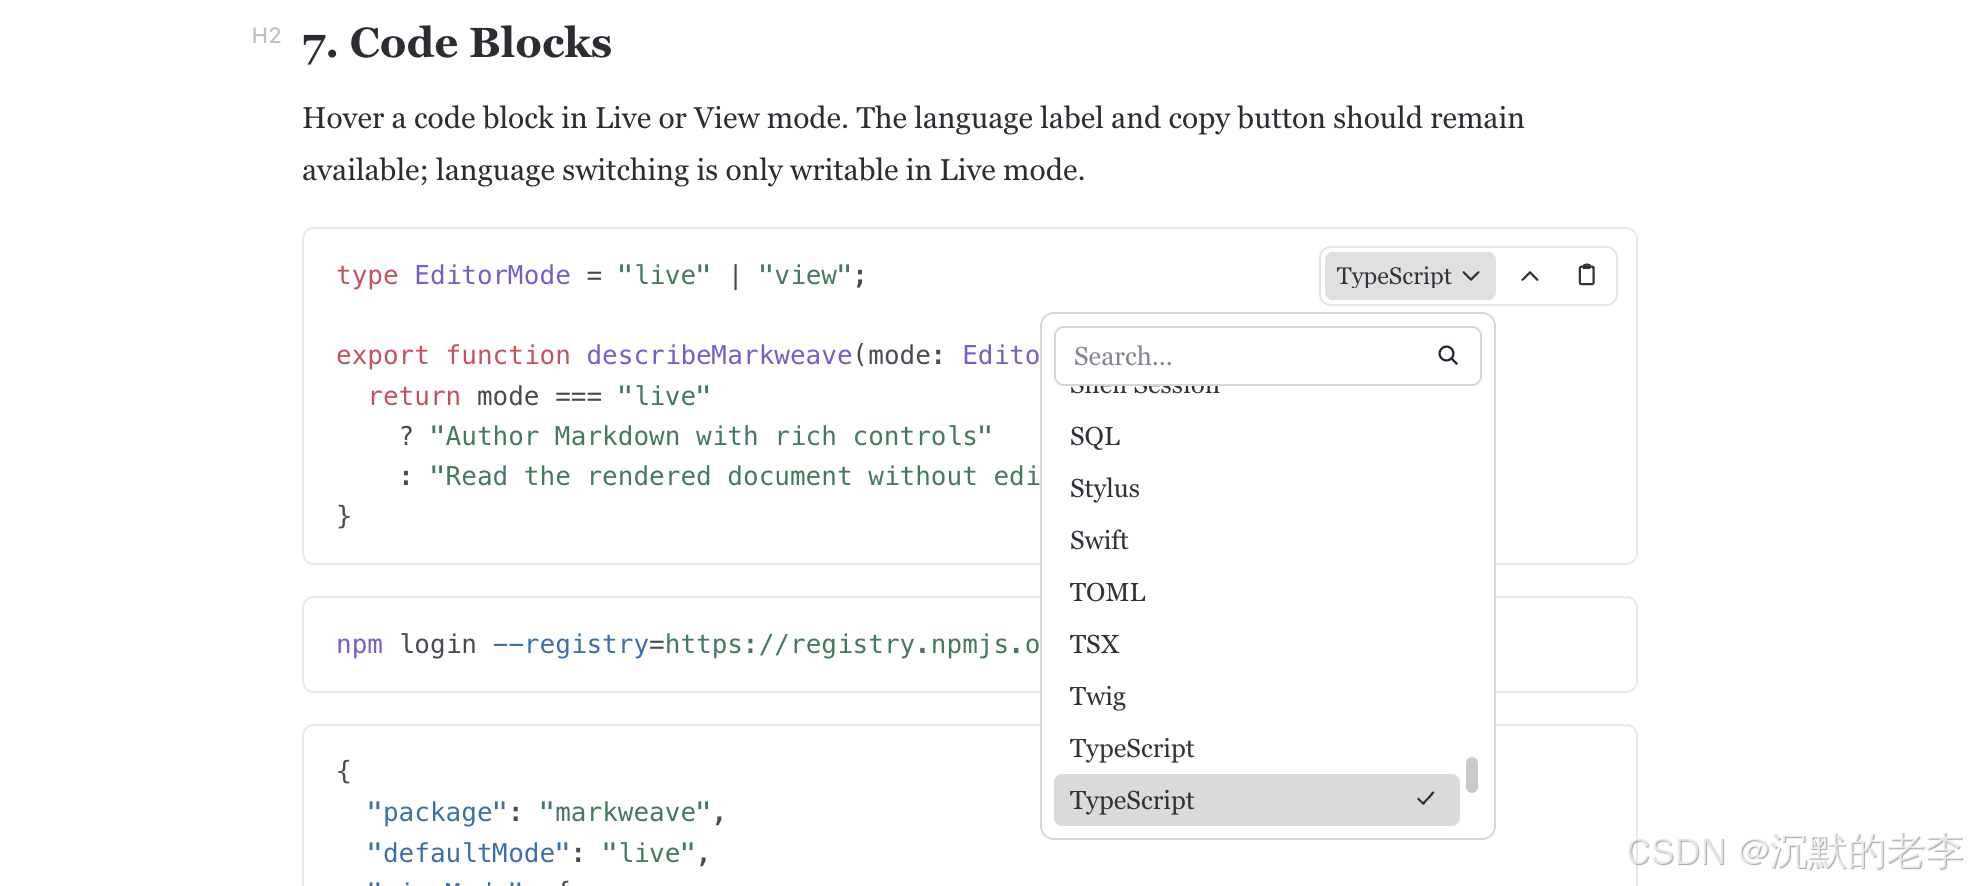Collapse the code block with chevron-up icon
This screenshot has width=1968, height=886.
[x=1529, y=276]
